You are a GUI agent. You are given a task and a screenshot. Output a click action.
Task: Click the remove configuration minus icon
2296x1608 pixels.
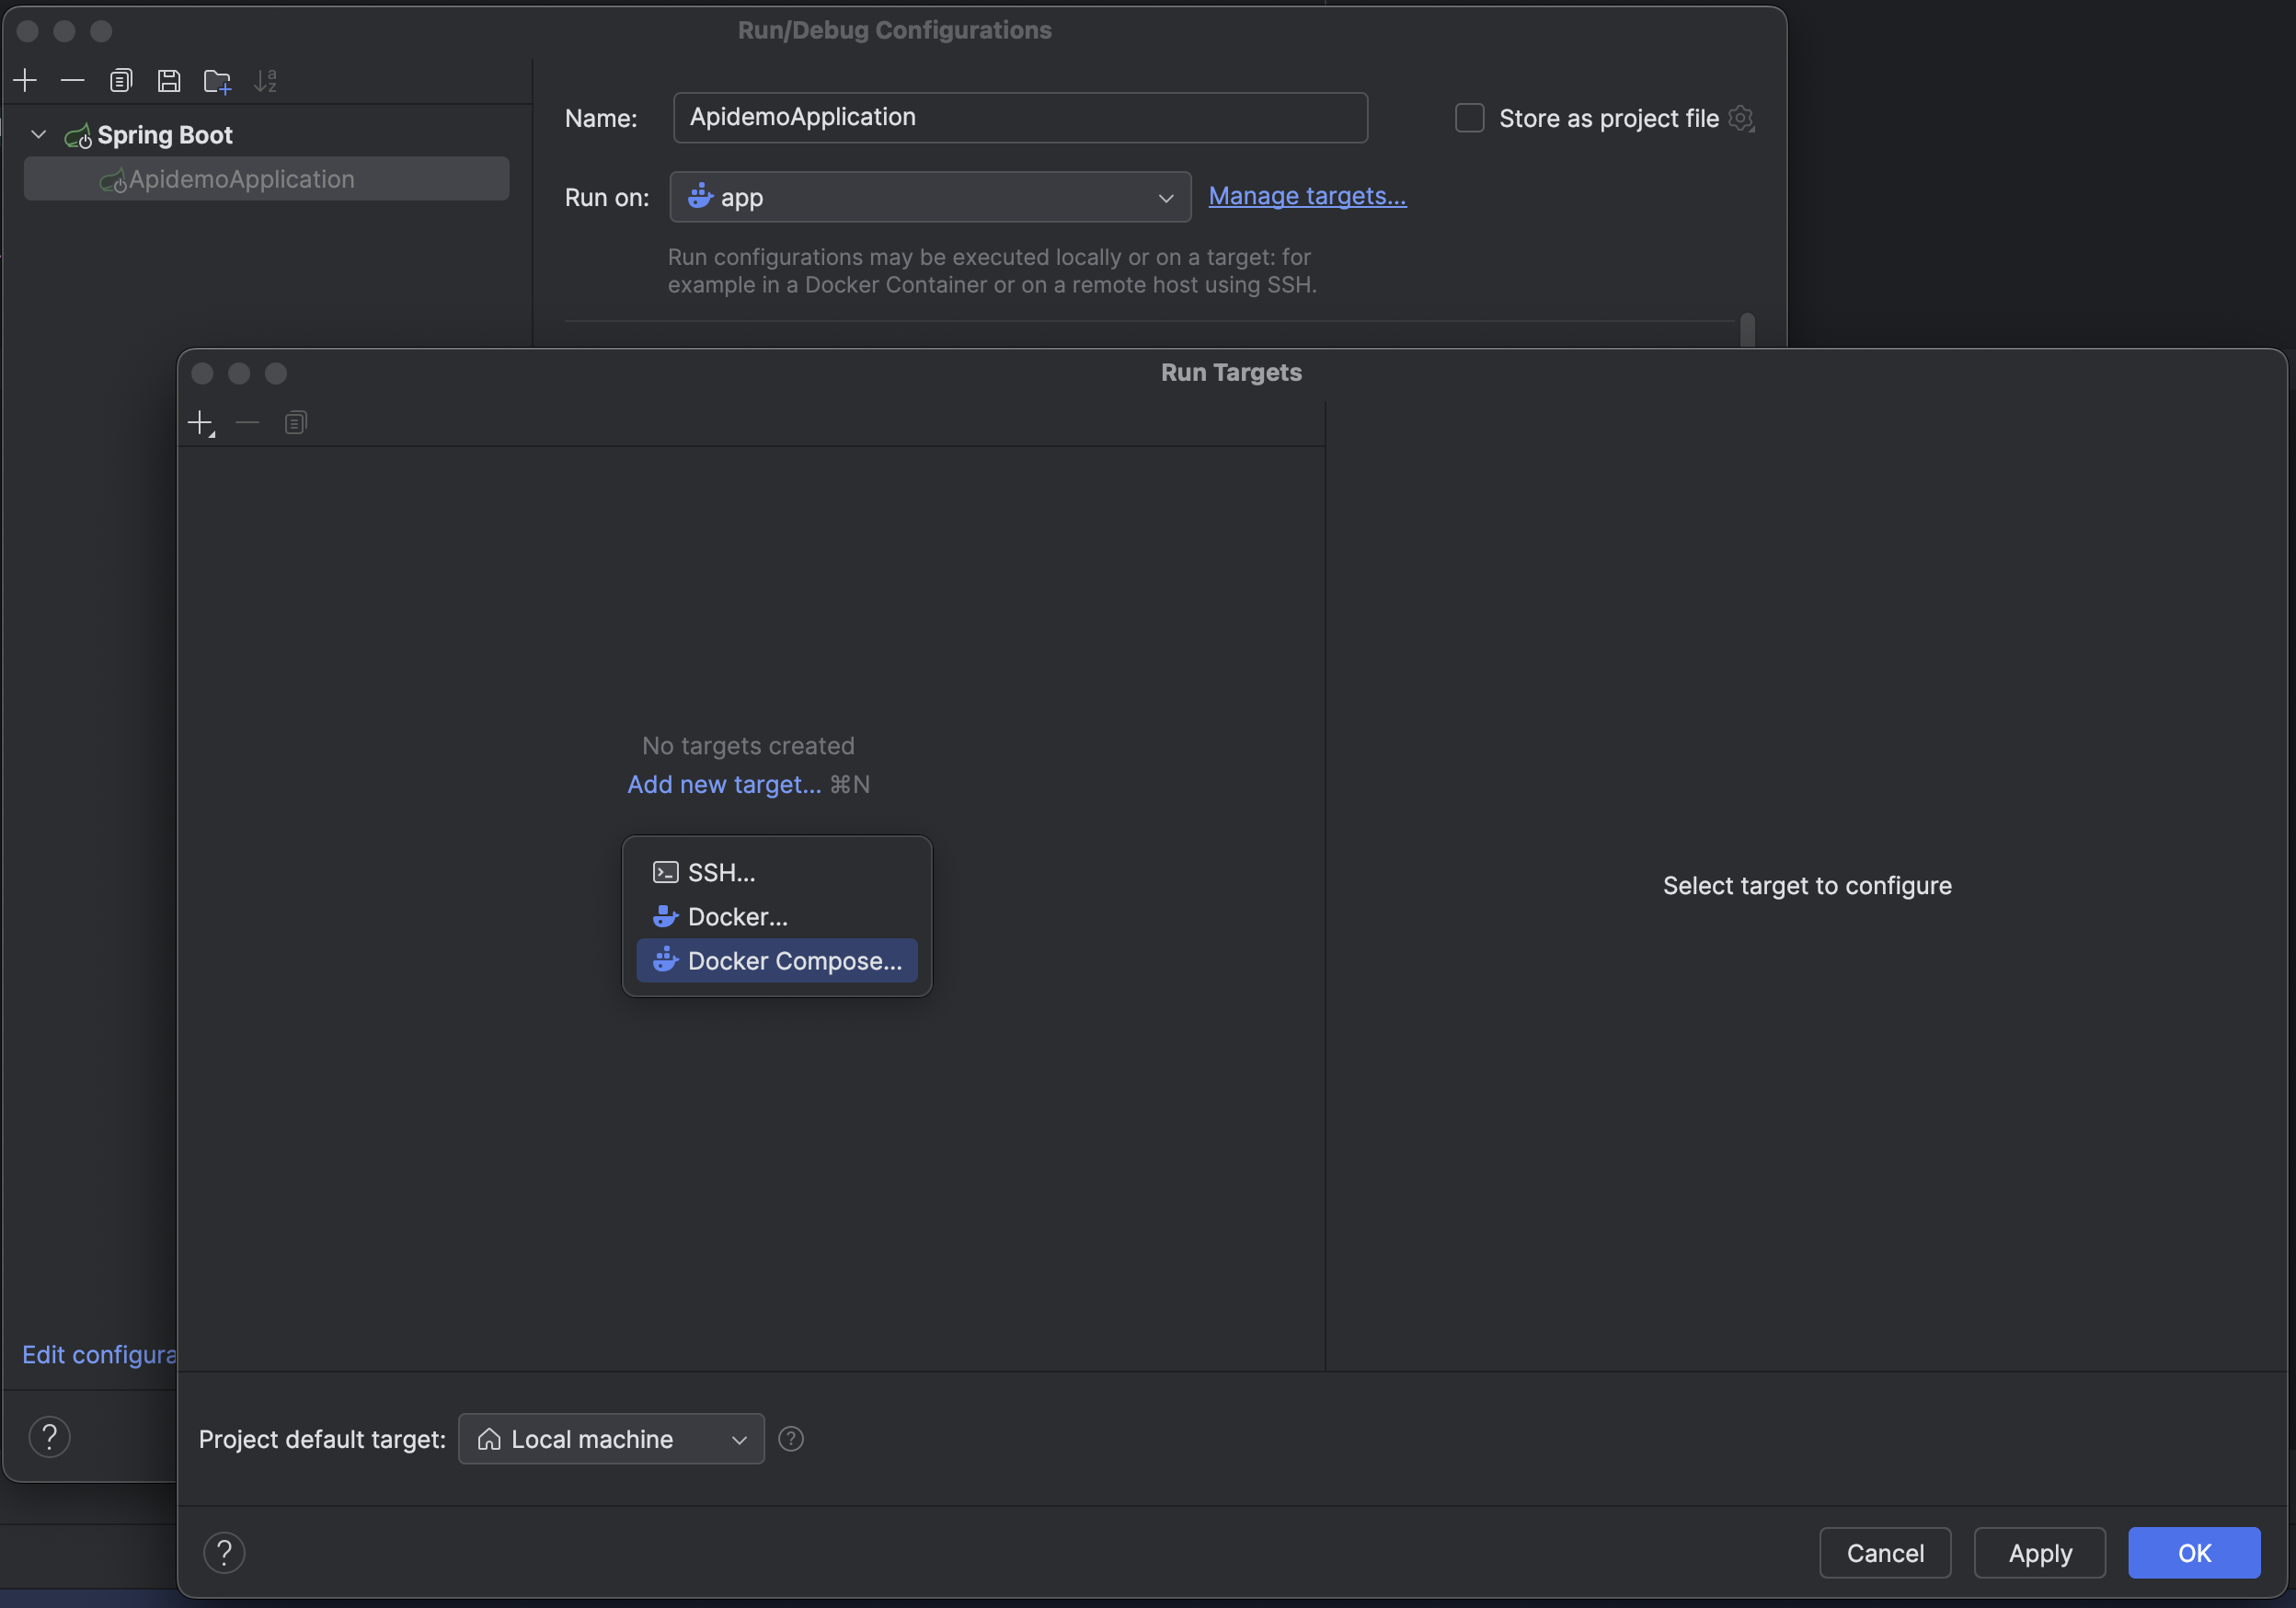point(73,80)
